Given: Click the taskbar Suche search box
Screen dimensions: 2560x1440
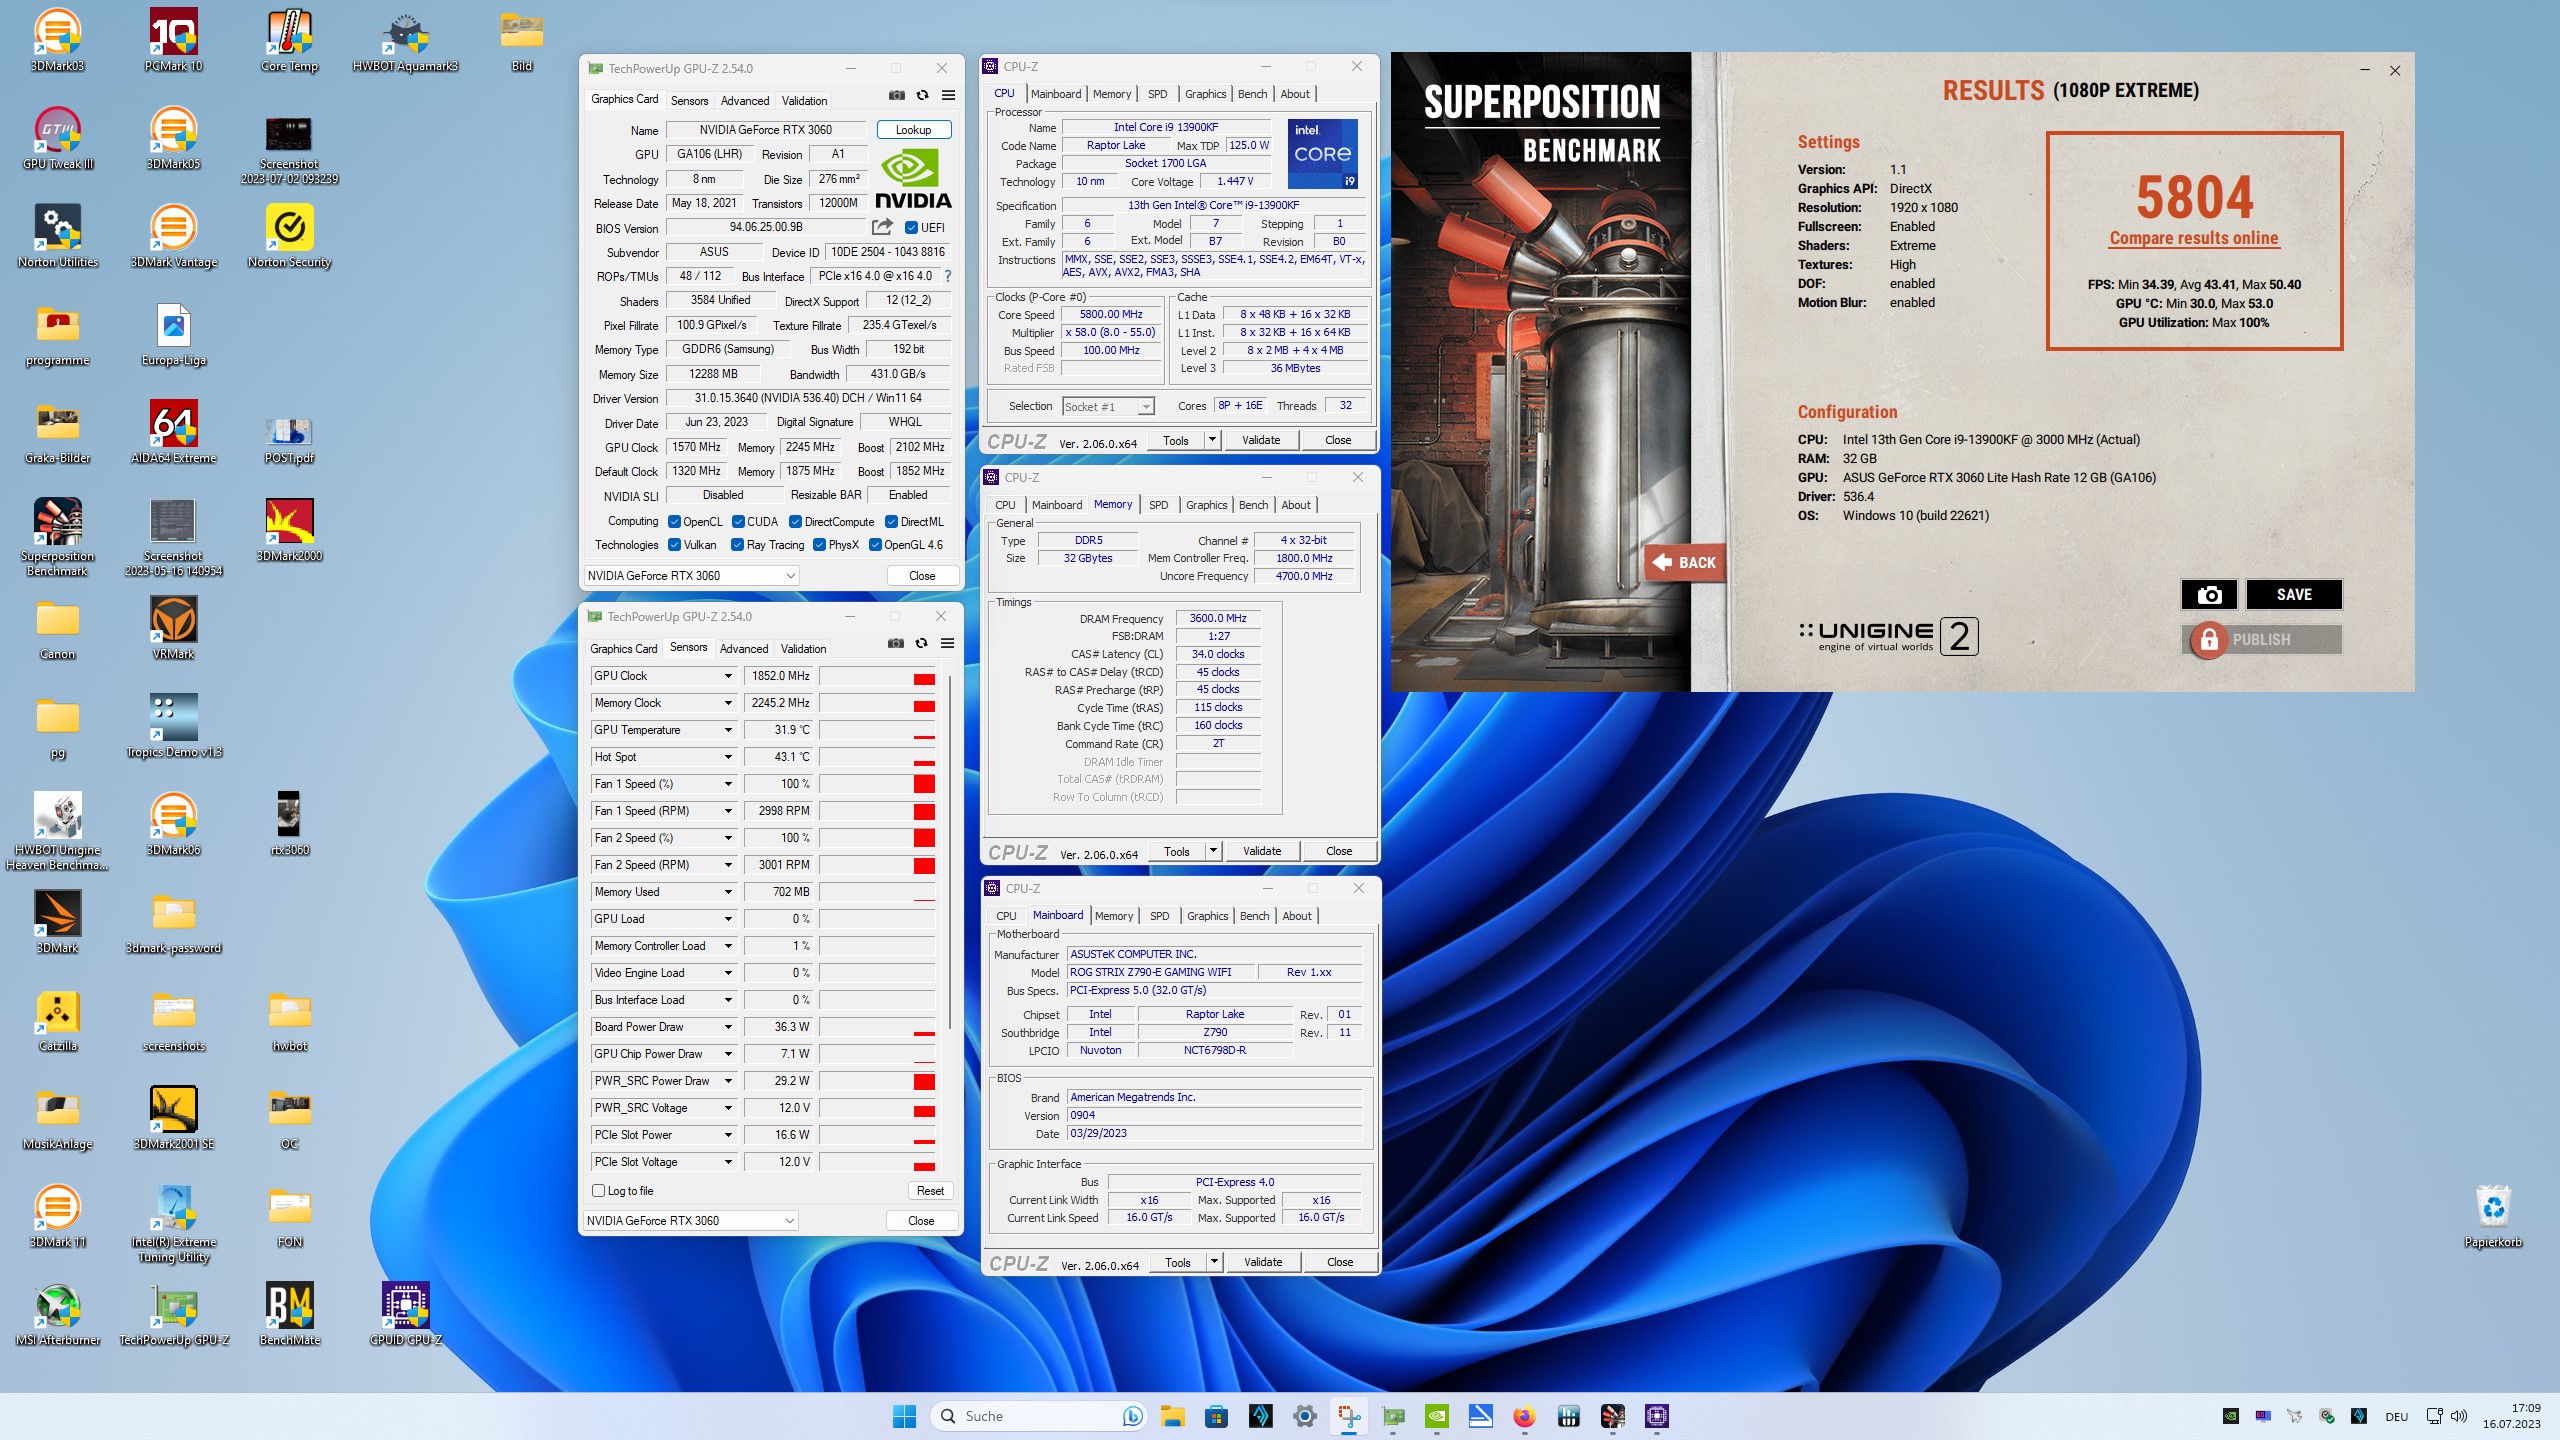Looking at the screenshot, I should pyautogui.click(x=1040, y=1416).
